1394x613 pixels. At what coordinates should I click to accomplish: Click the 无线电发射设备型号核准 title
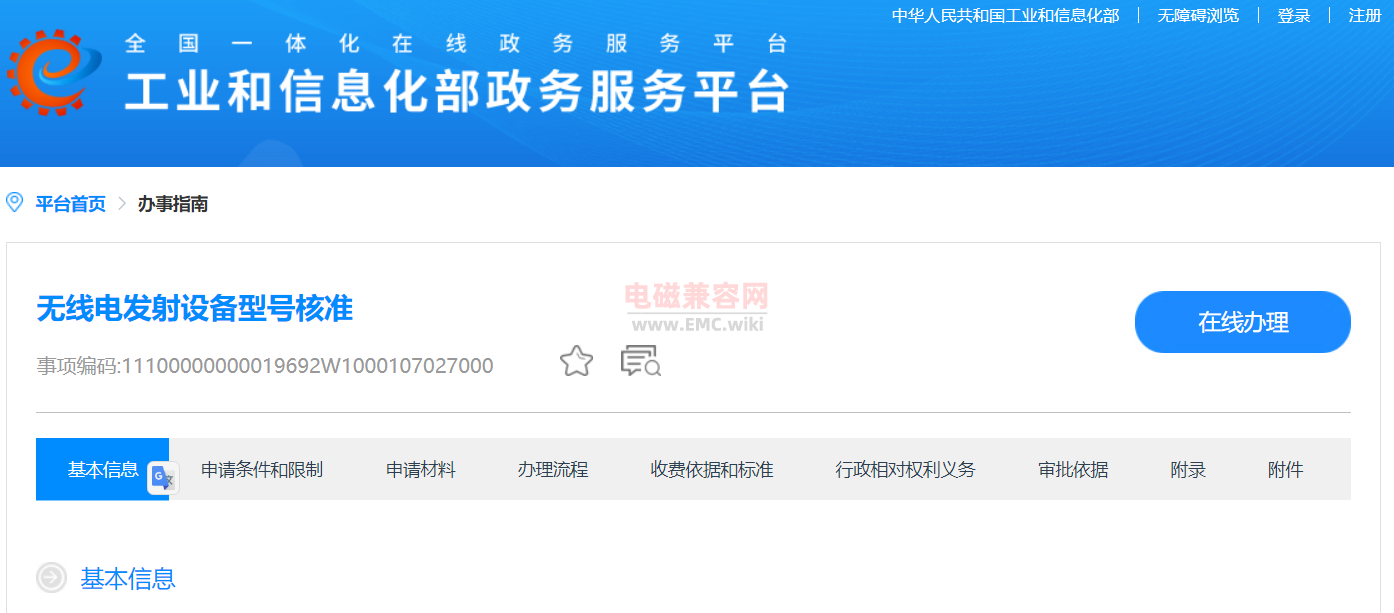pos(195,308)
